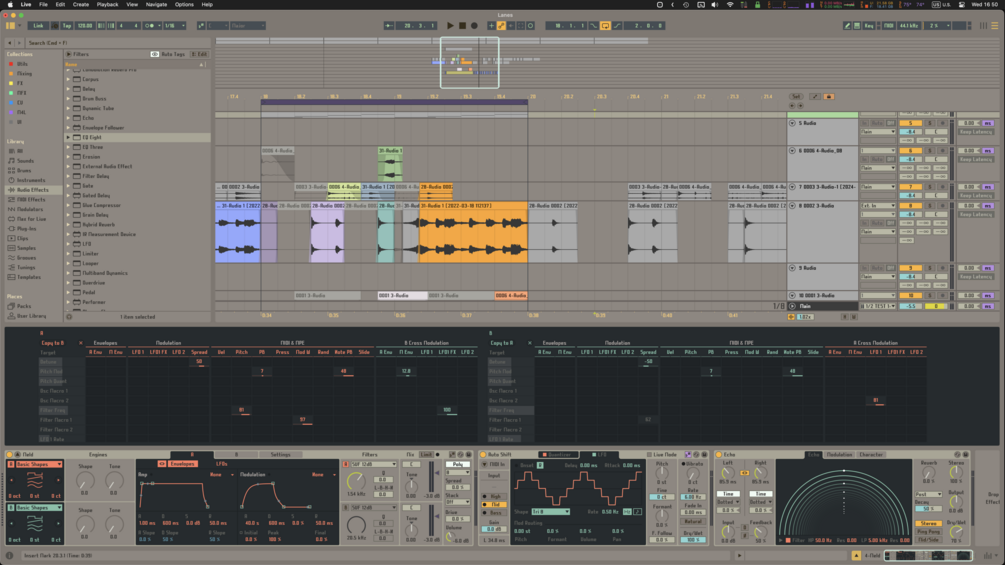This screenshot has height=565, width=1005.
Task: Select the yellow FX collection
Action: [x=20, y=83]
